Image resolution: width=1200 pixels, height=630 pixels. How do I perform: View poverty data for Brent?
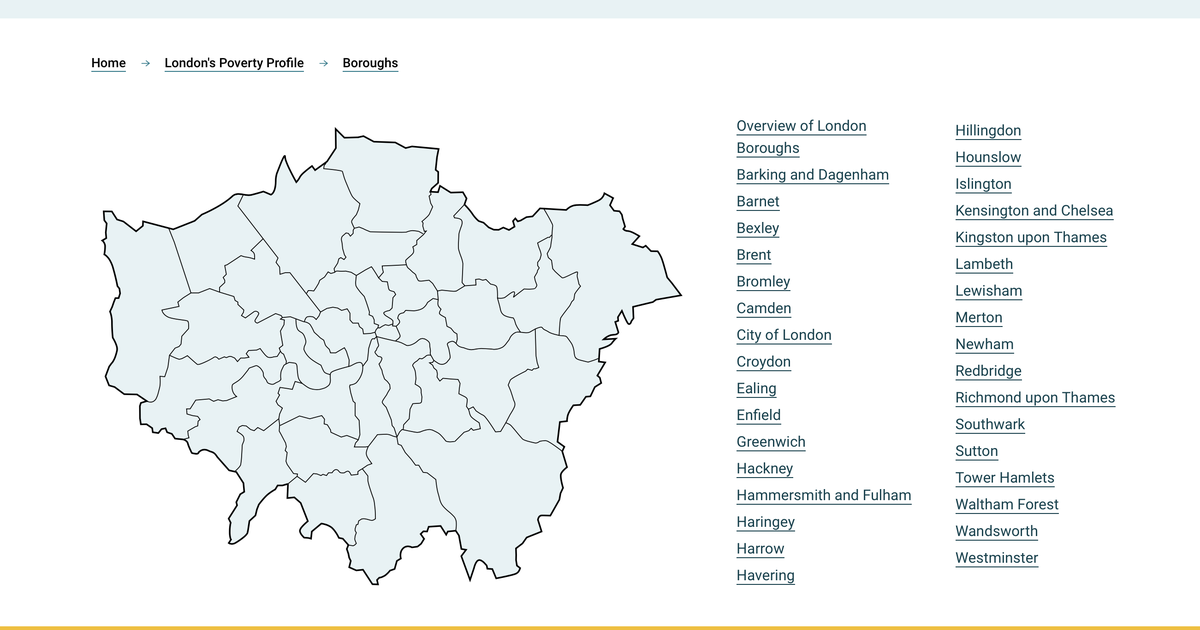coord(753,255)
